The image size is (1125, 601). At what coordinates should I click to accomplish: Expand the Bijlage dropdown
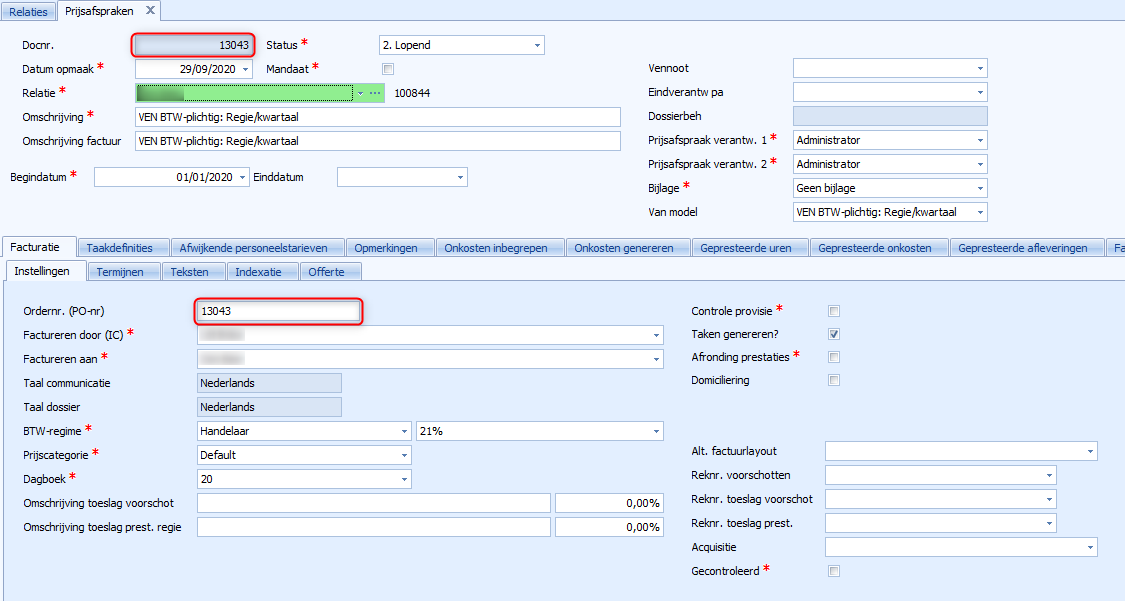(x=980, y=188)
